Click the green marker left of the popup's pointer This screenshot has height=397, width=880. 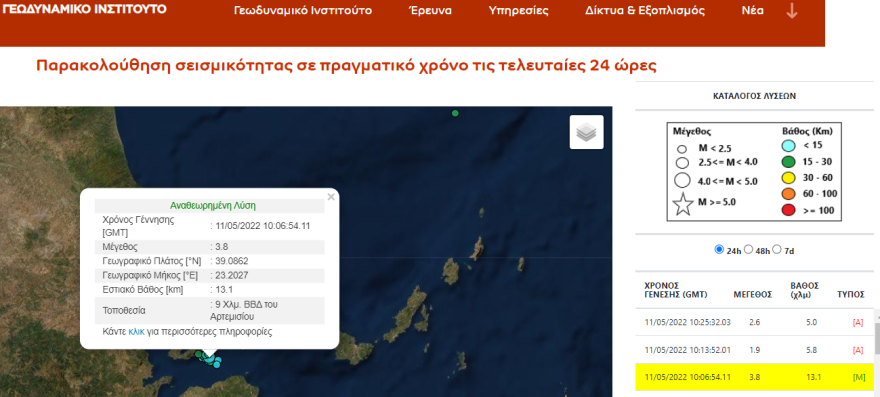coord(199,354)
